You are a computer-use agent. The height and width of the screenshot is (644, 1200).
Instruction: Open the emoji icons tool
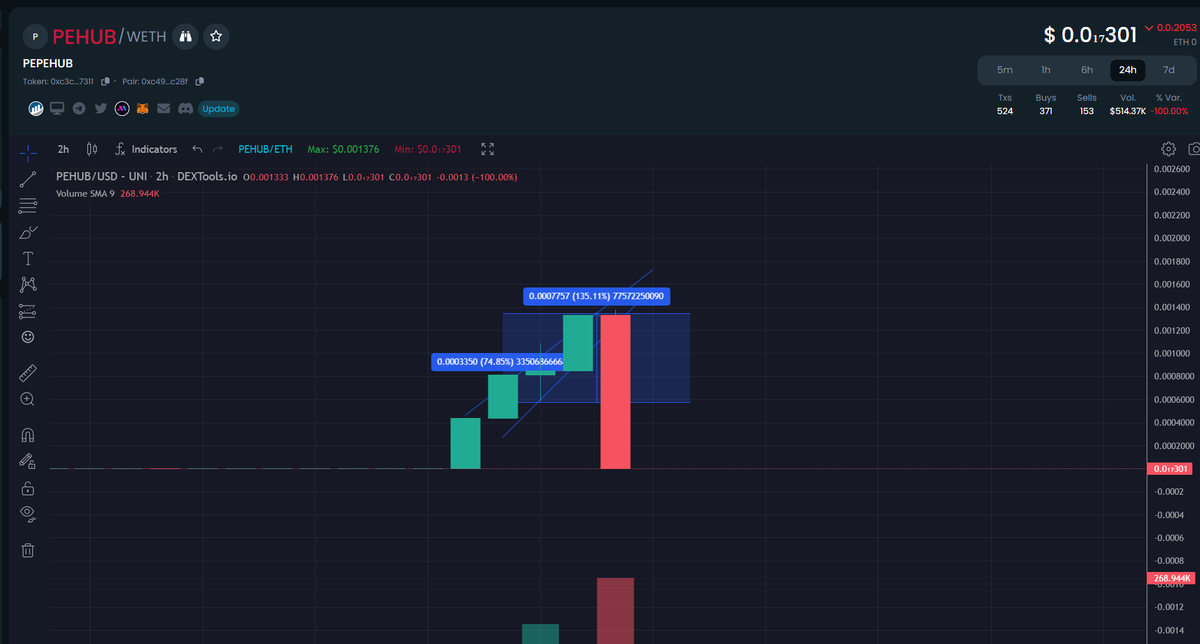click(x=28, y=337)
